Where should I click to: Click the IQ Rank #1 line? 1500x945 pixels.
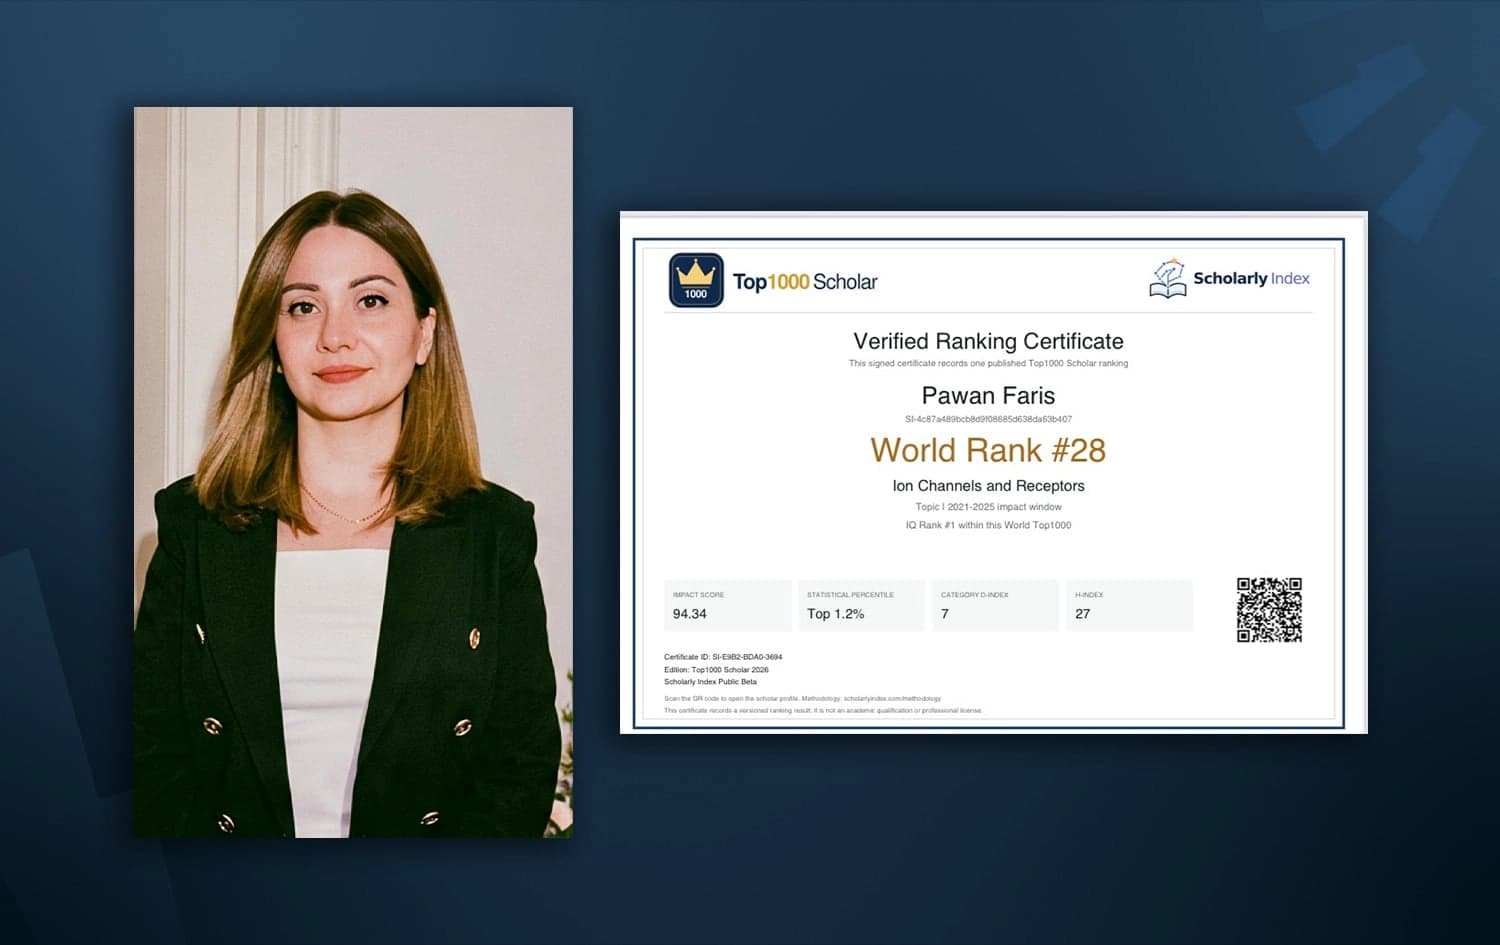(x=988, y=525)
